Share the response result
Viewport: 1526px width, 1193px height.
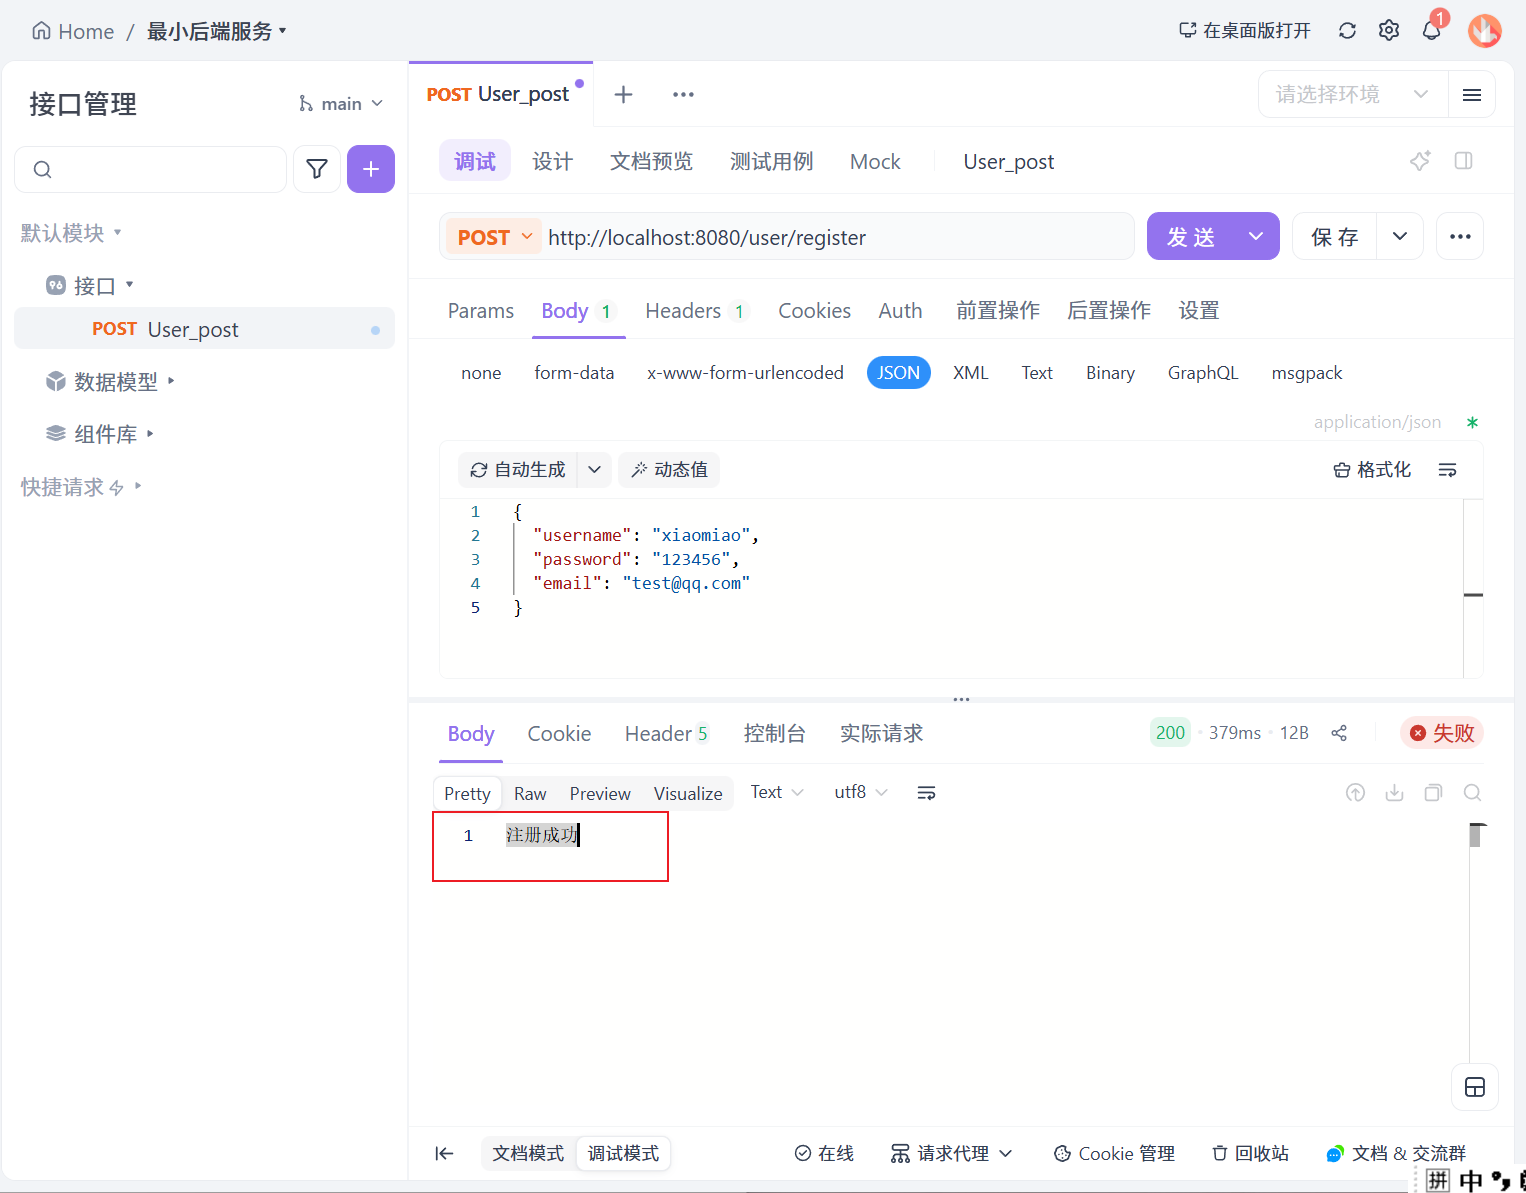1339,732
